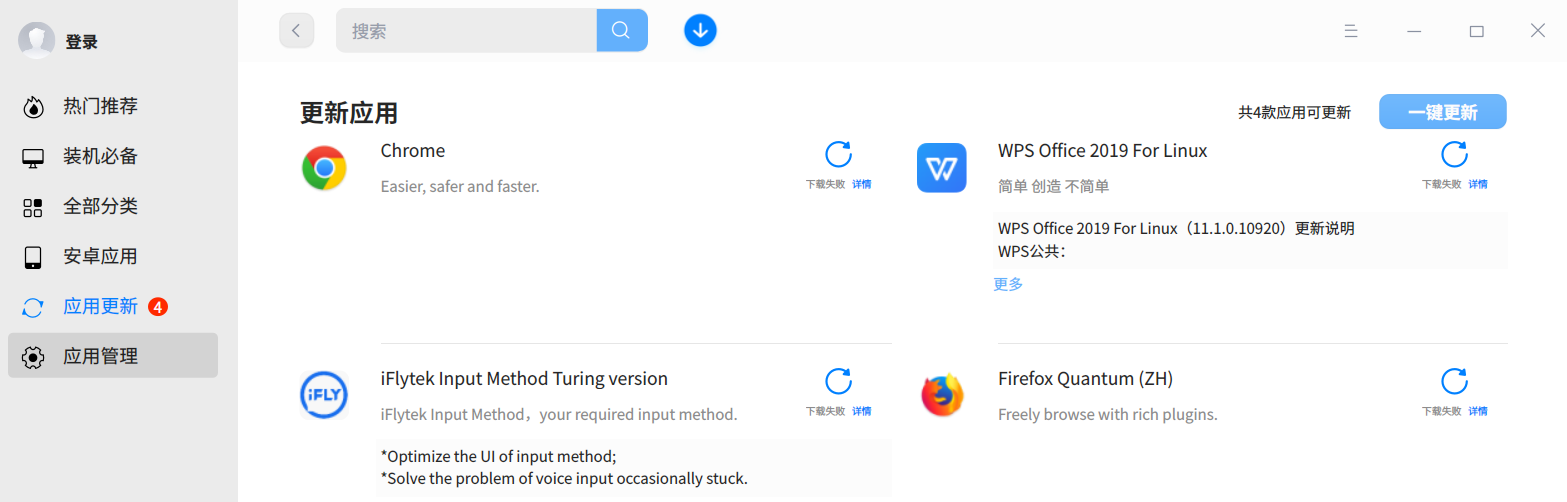Open the download manager arrow icon
This screenshot has height=502, width=1567.
[x=700, y=31]
